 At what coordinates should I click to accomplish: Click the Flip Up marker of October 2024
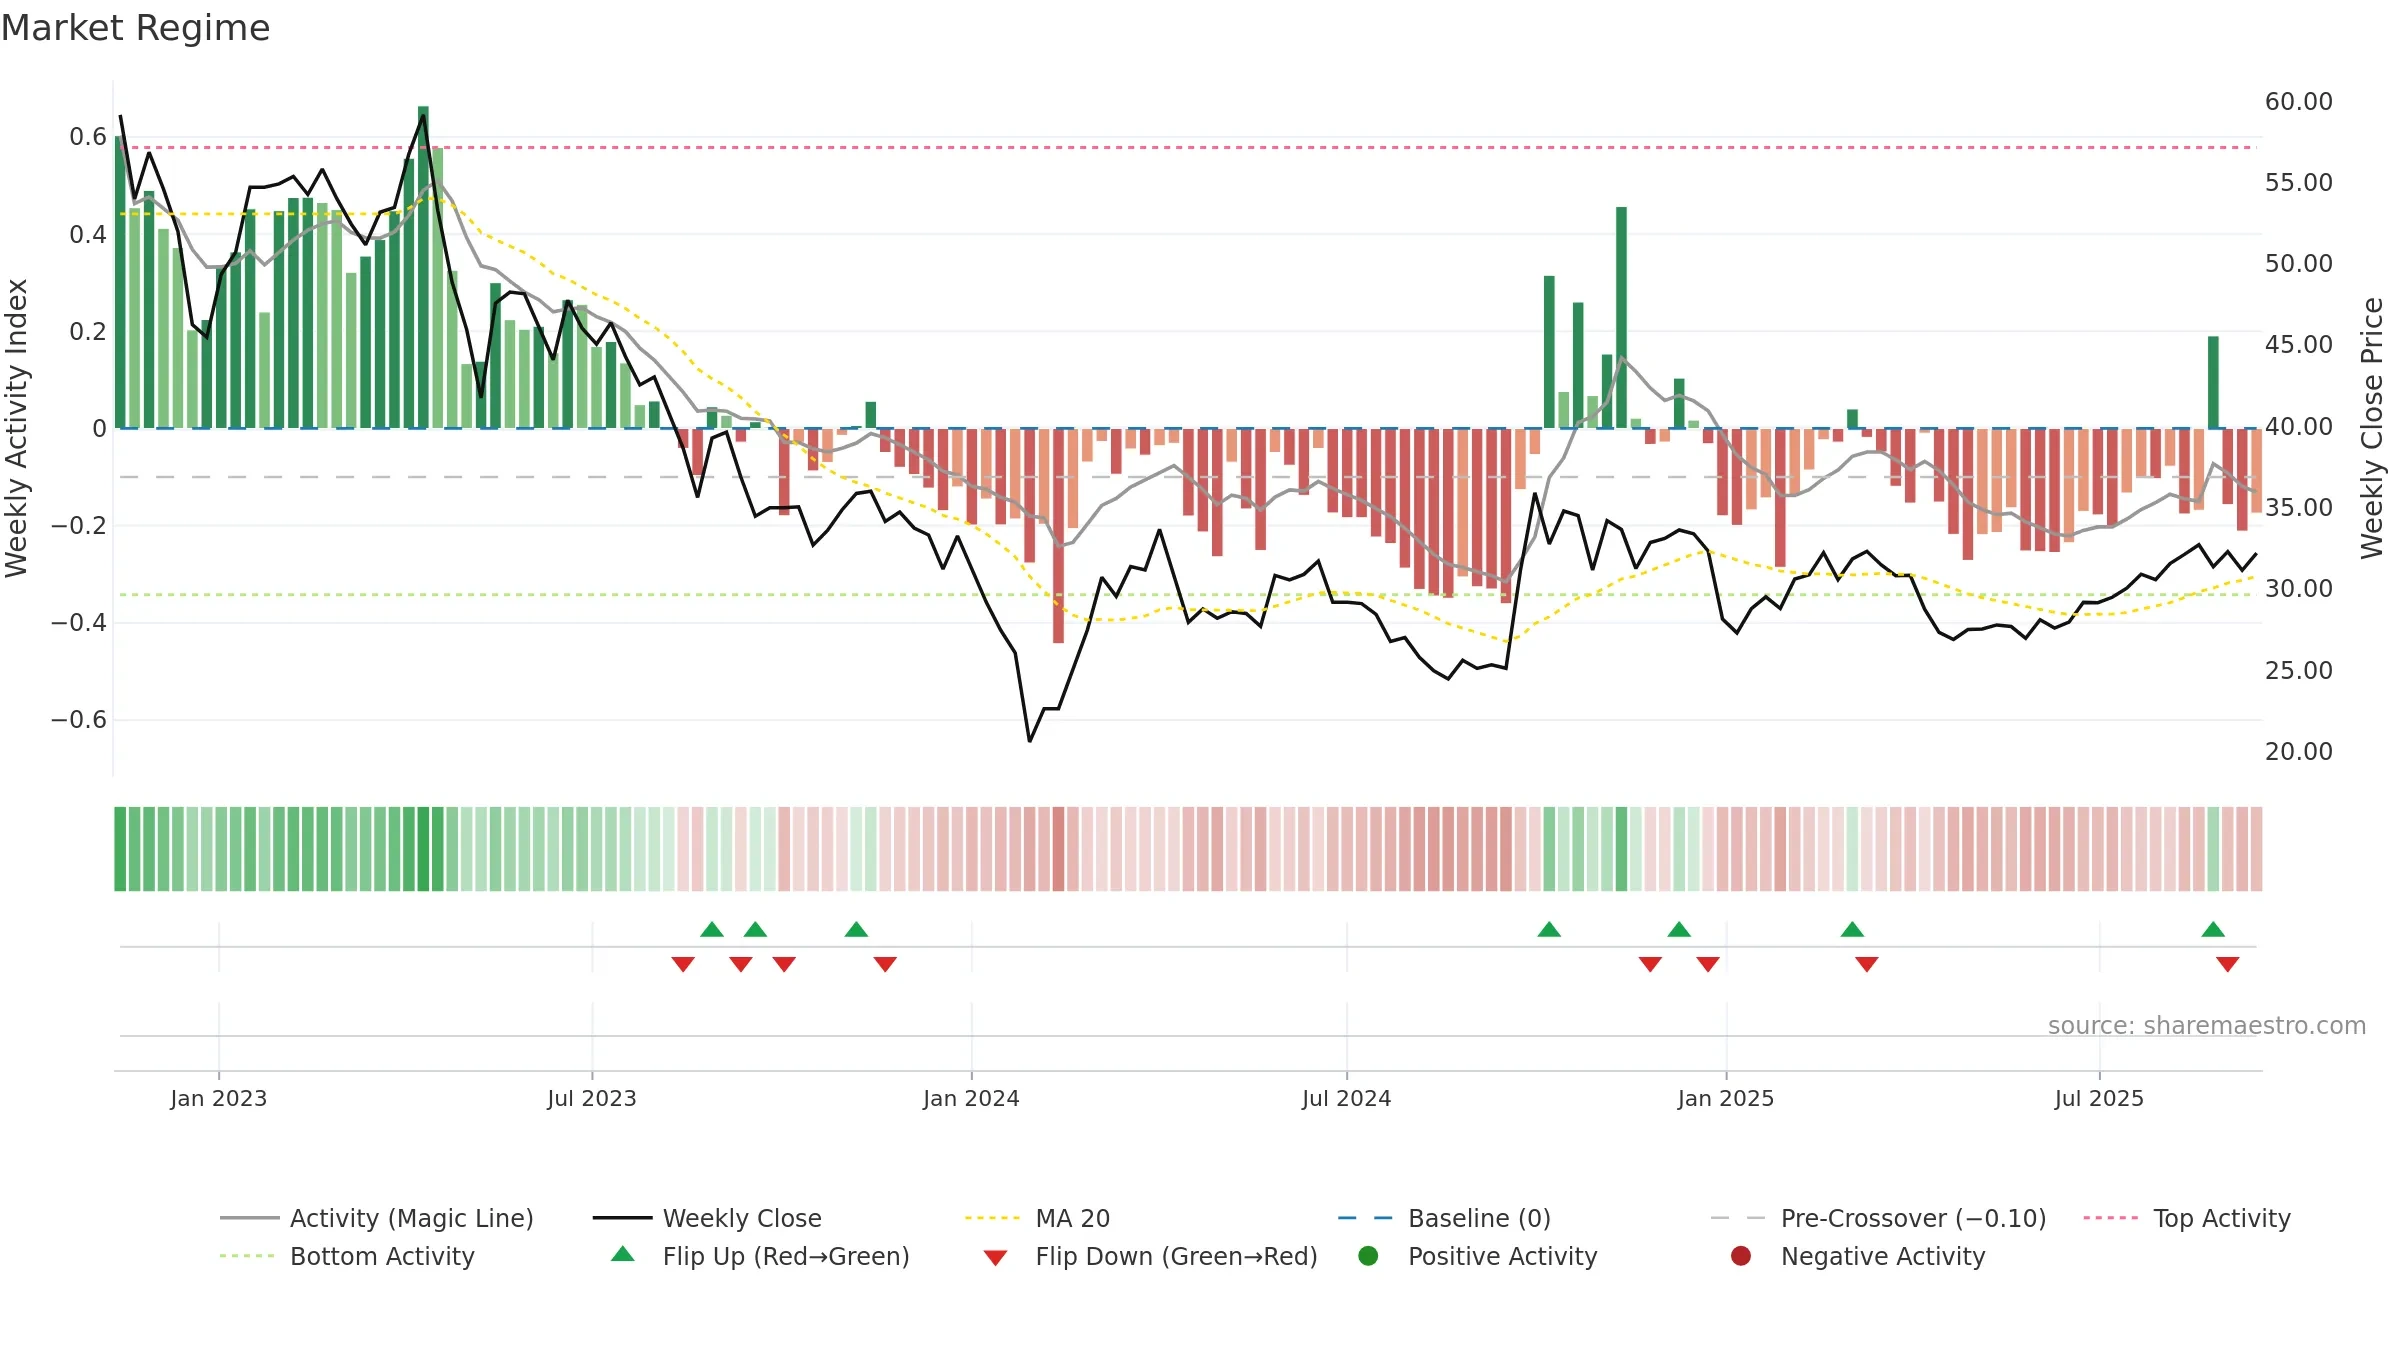(x=1549, y=930)
